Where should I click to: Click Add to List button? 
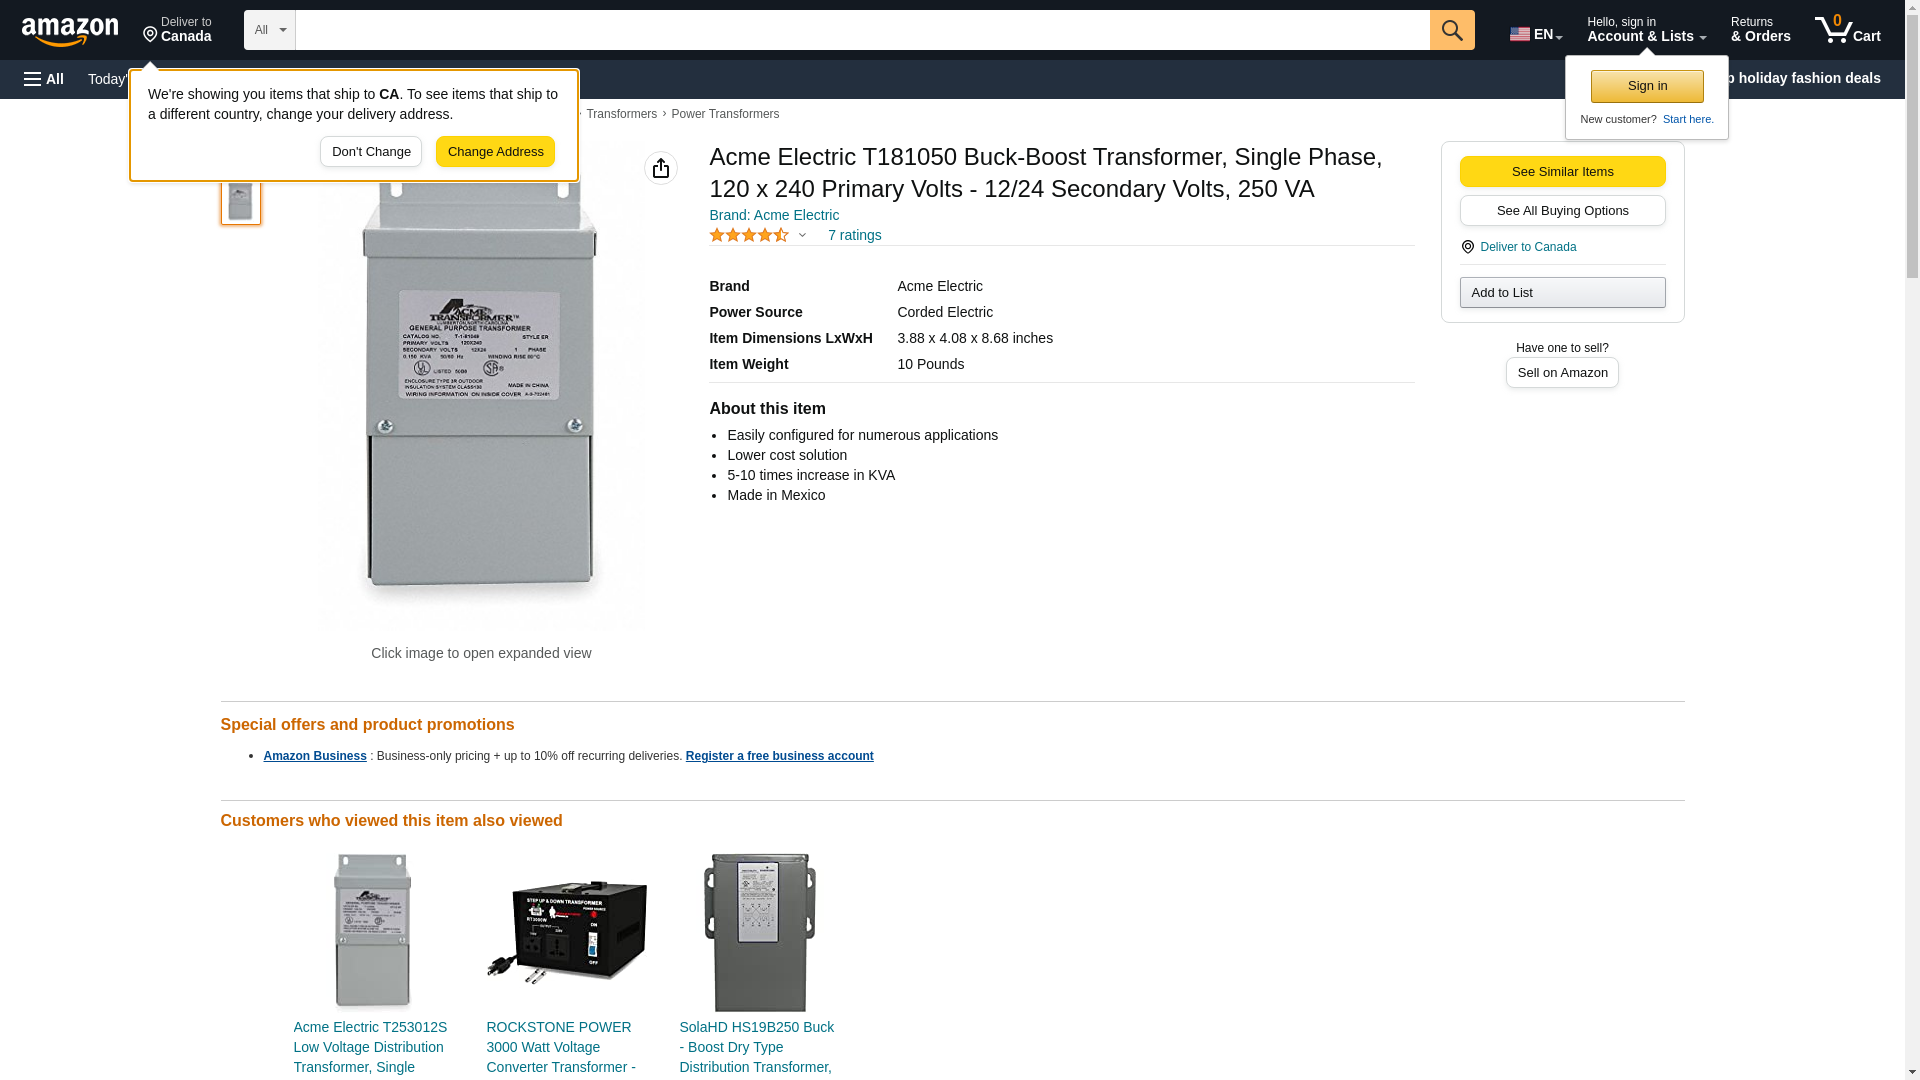[1562, 292]
